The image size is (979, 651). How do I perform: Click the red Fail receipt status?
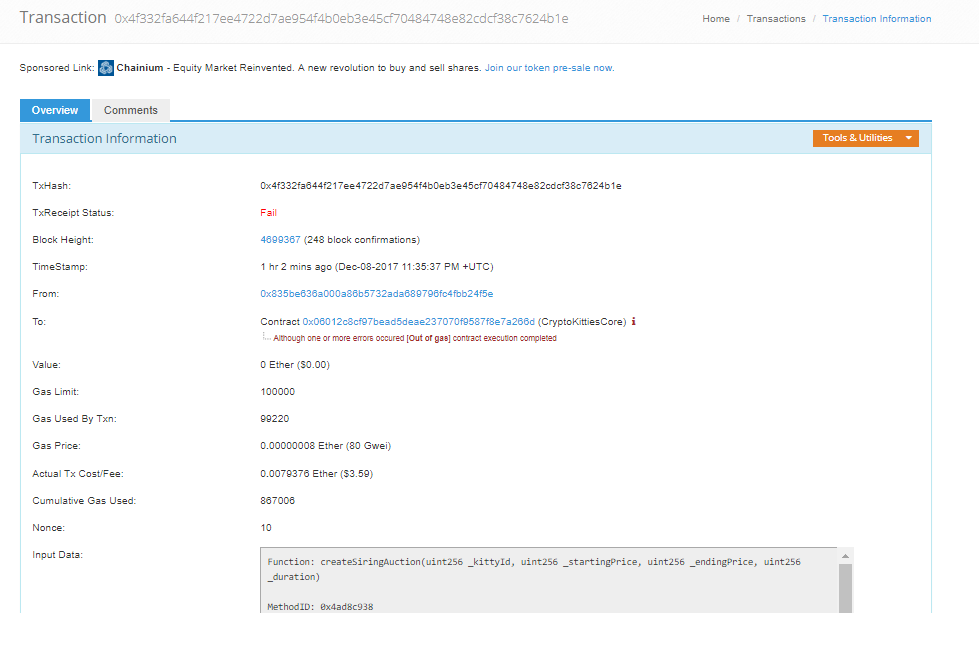pyautogui.click(x=268, y=213)
